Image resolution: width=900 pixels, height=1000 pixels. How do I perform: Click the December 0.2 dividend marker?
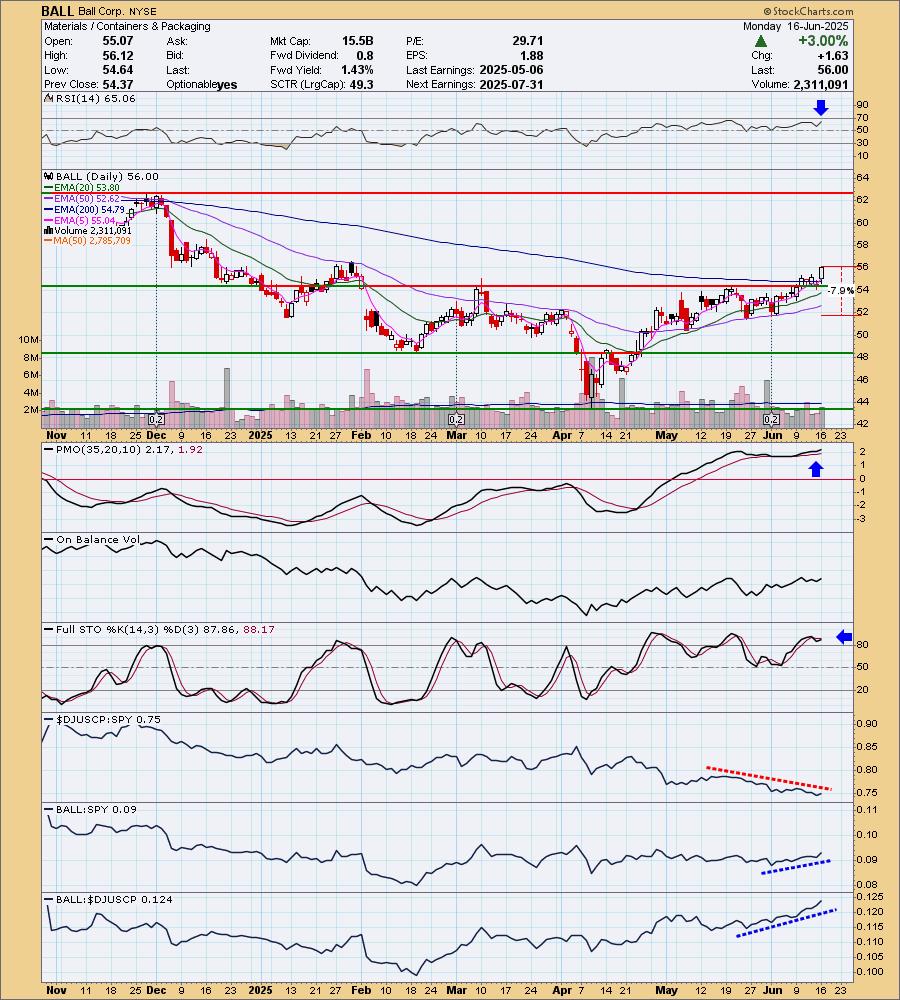156,420
